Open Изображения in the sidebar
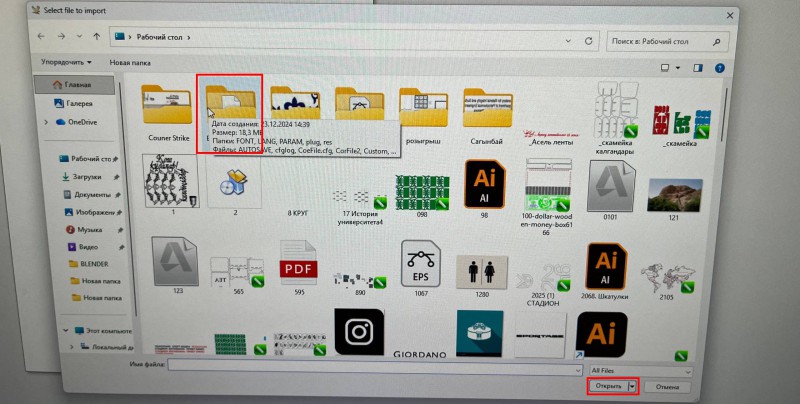800x404 pixels. (x=90, y=212)
